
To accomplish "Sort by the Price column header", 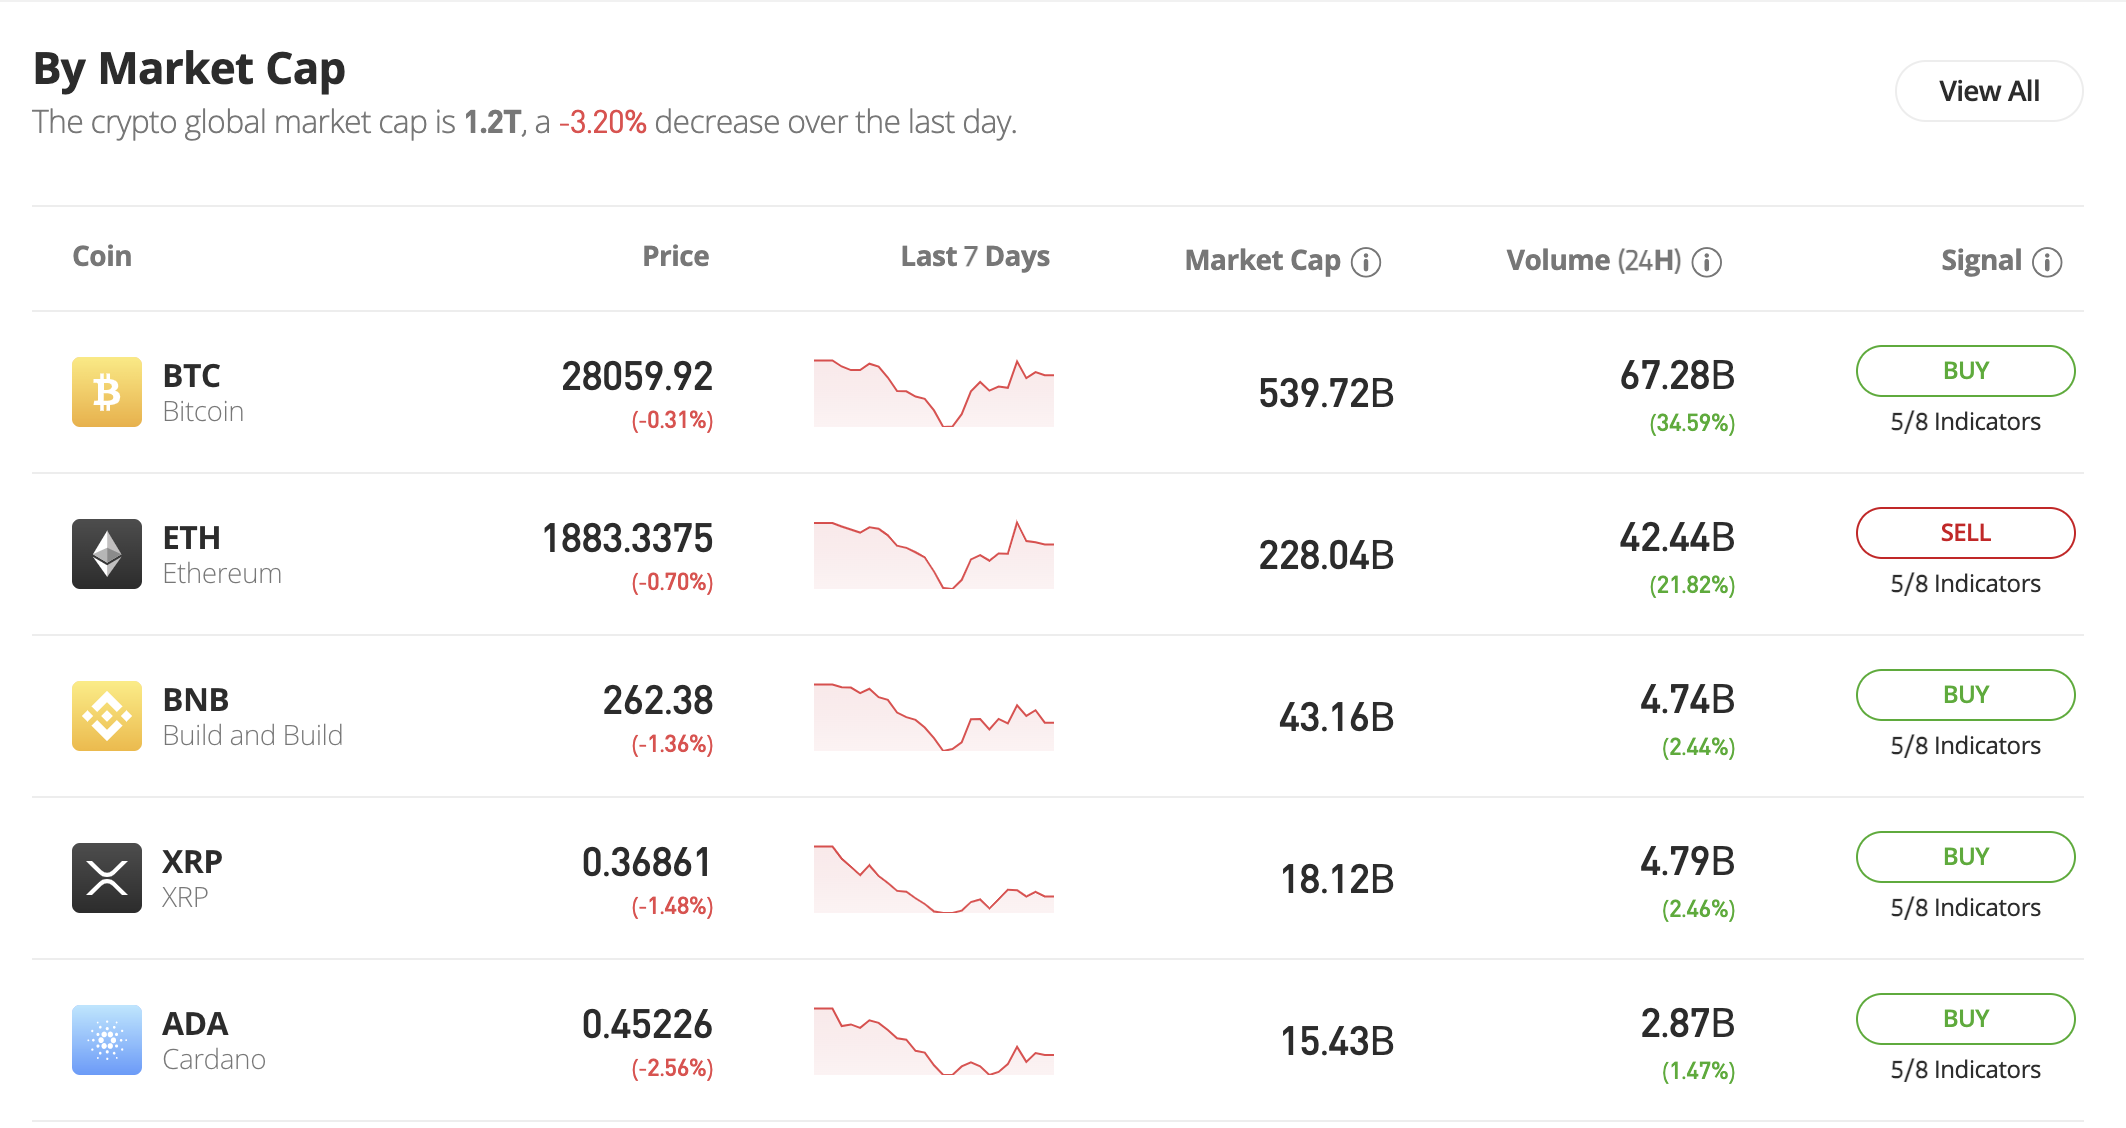I will pyautogui.click(x=676, y=256).
